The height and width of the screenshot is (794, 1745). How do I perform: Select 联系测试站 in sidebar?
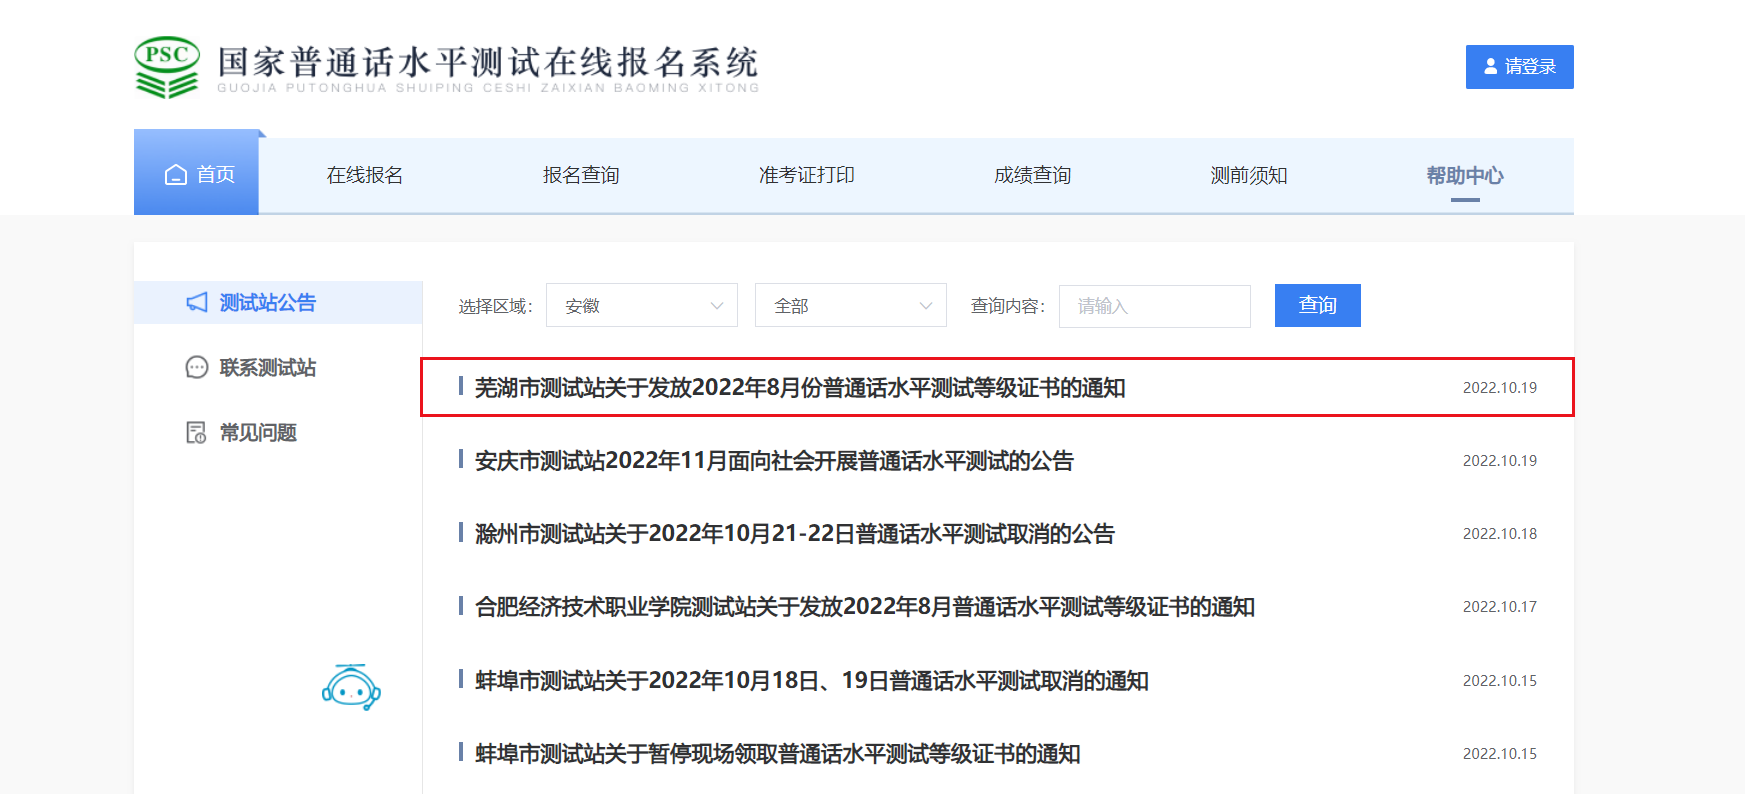tap(268, 368)
